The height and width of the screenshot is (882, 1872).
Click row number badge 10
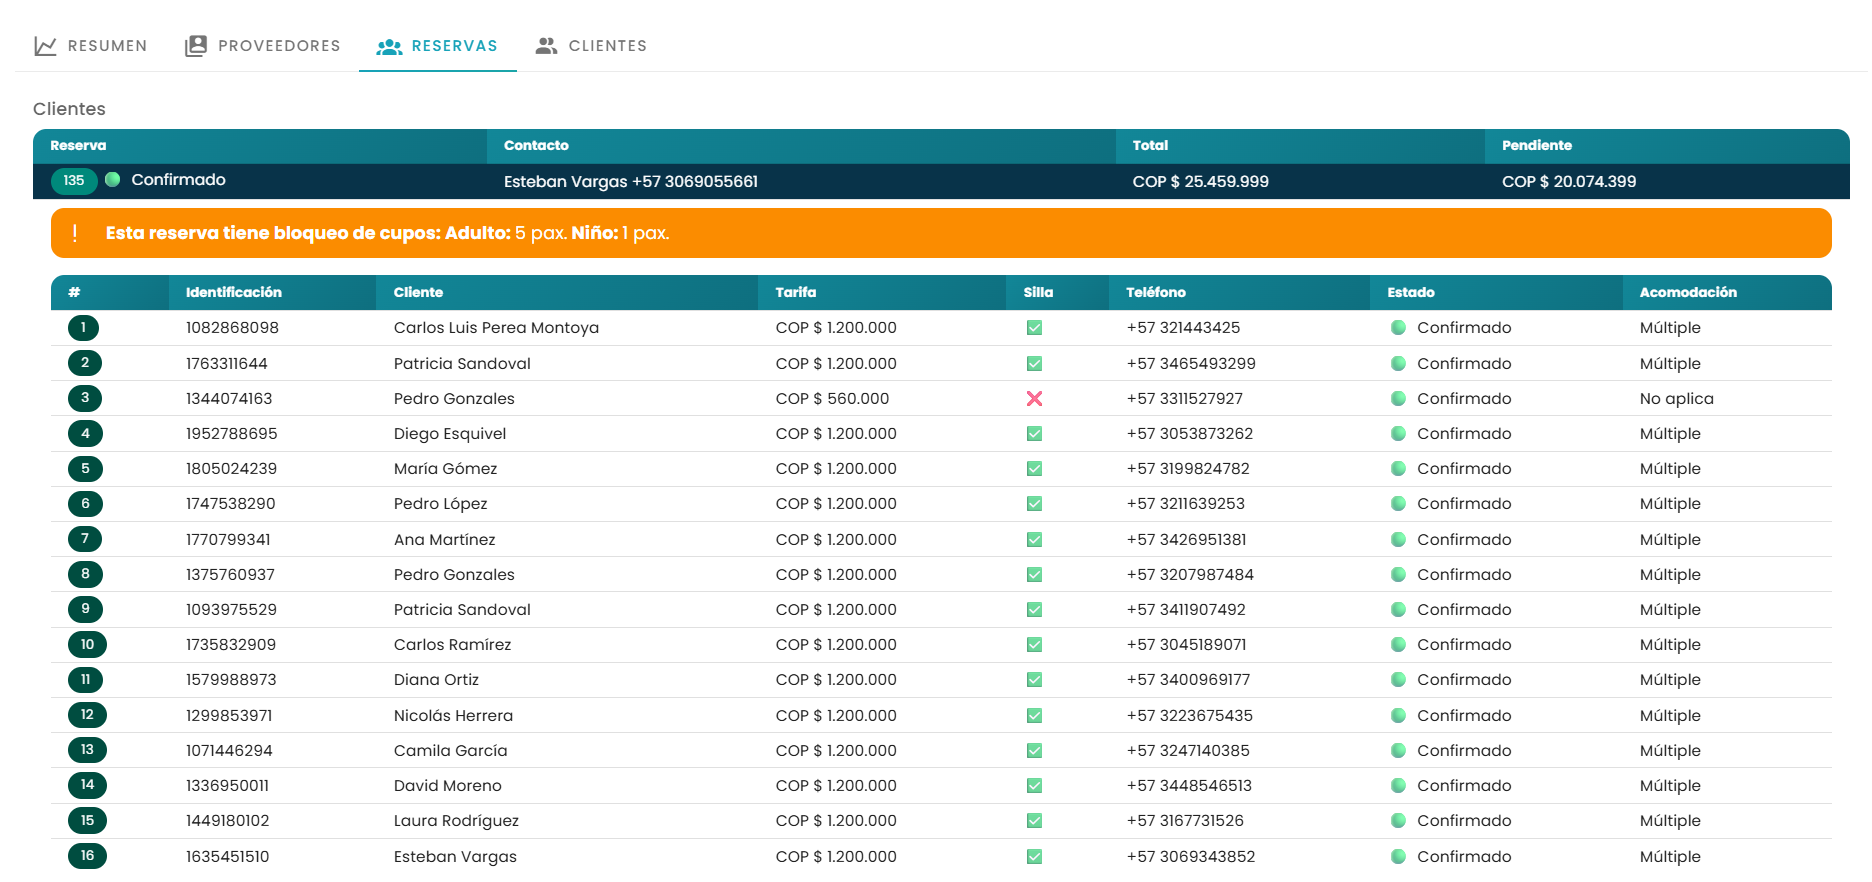[x=87, y=645]
